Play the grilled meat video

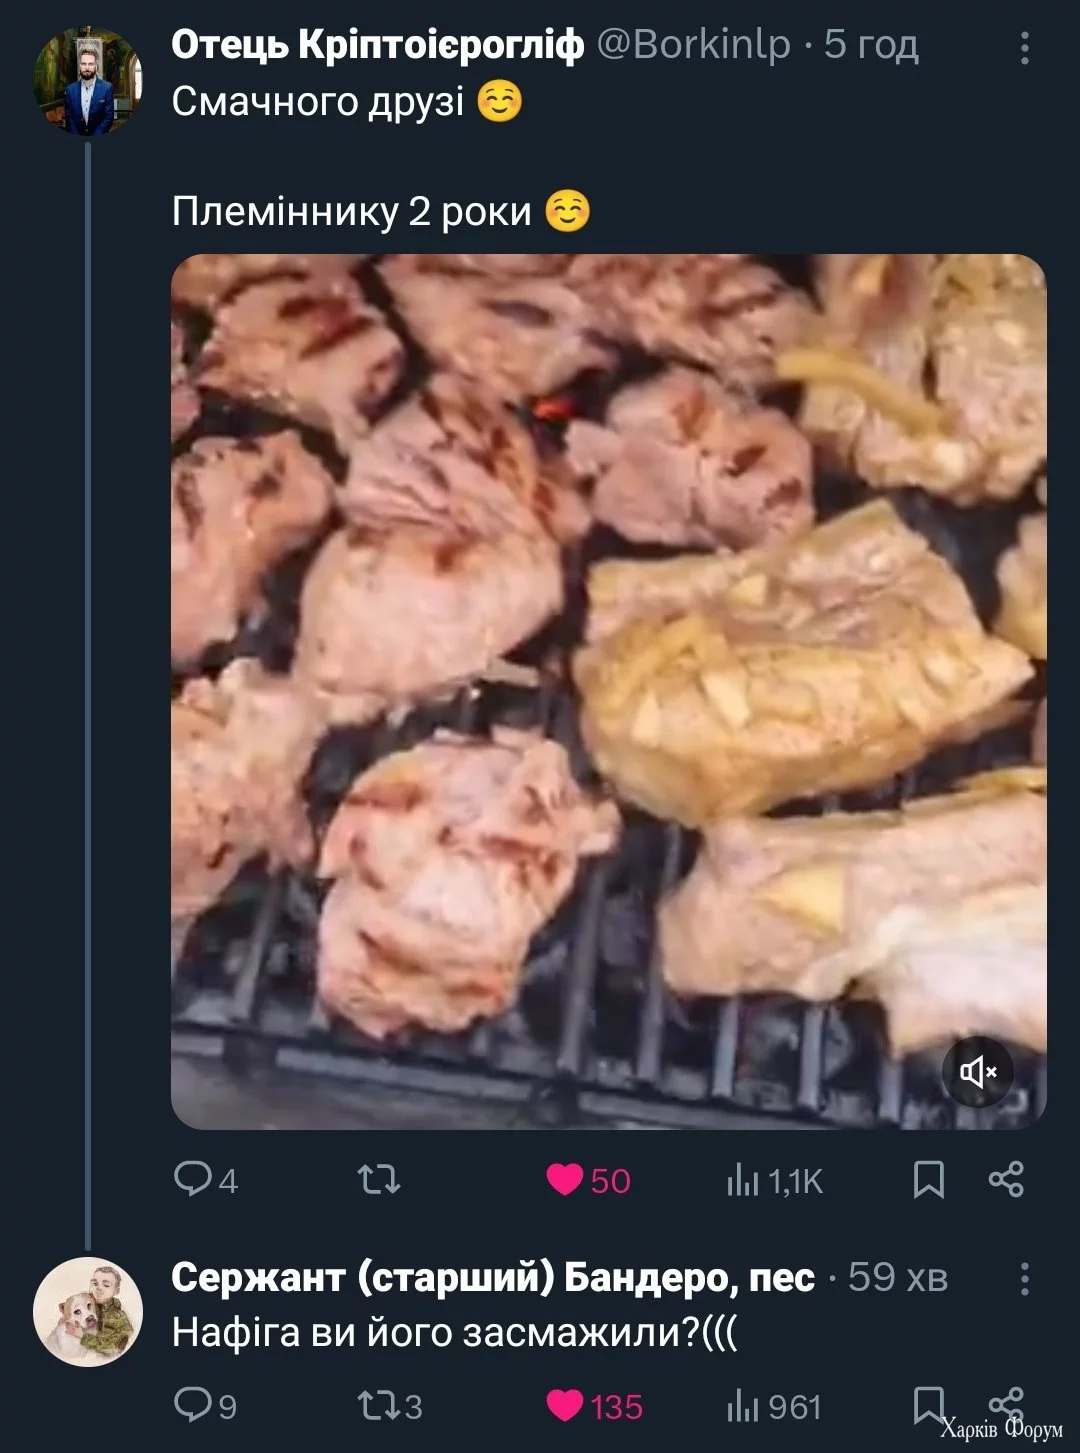[x=608, y=691]
